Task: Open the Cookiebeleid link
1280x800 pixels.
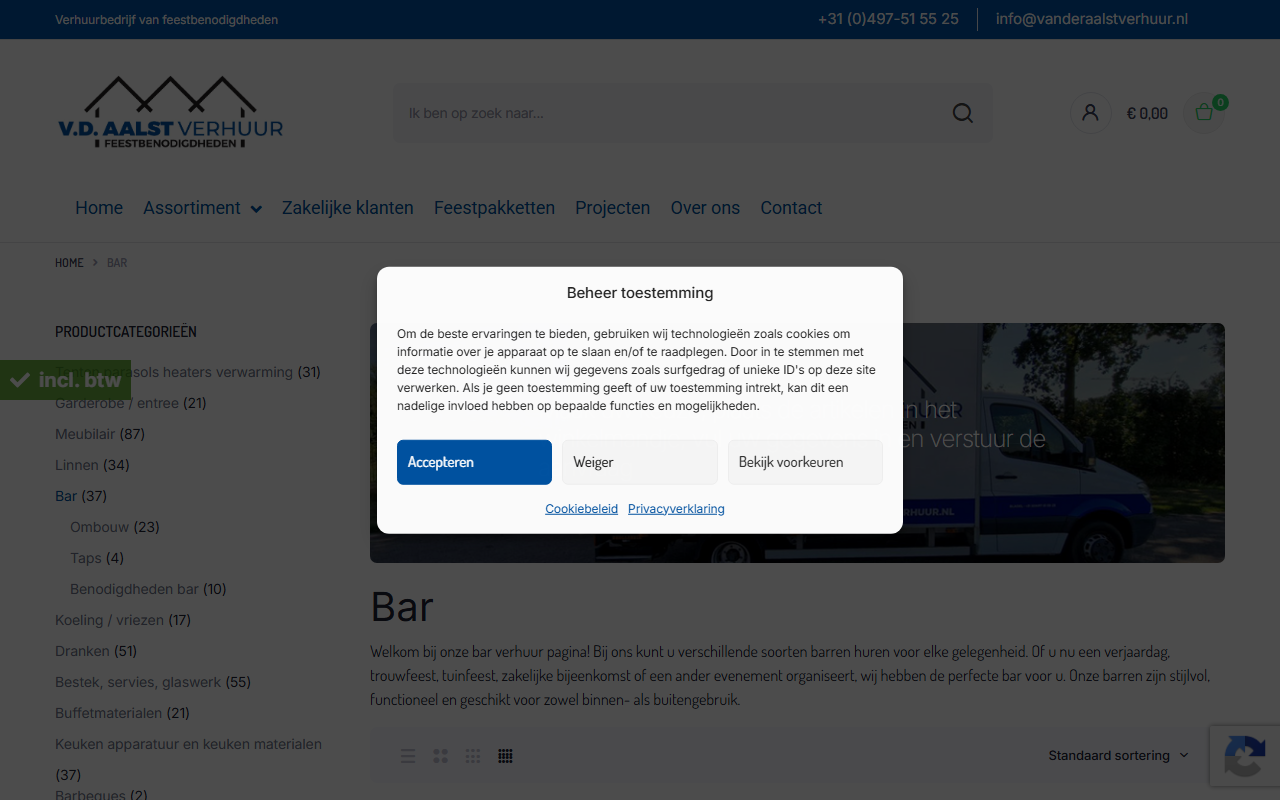Action: pyautogui.click(x=581, y=509)
